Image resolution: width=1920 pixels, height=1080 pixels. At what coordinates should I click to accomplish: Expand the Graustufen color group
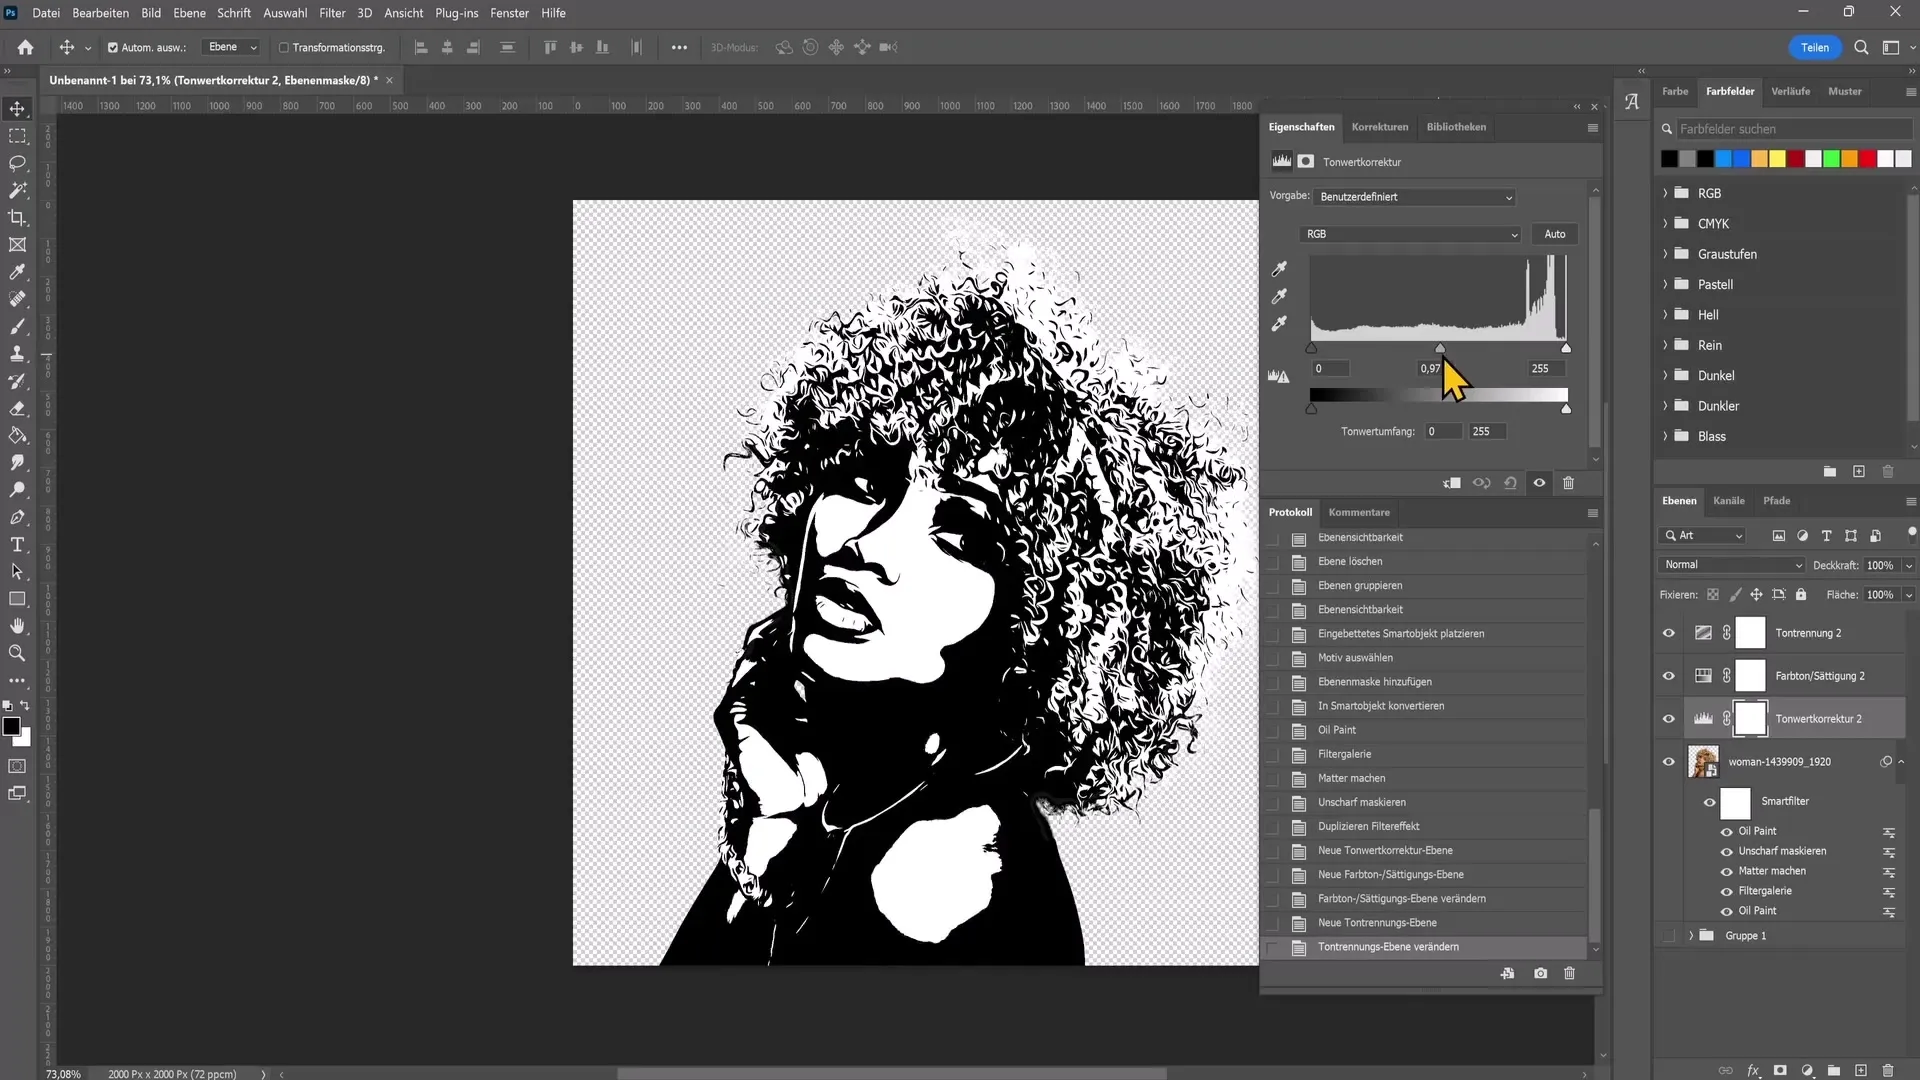point(1665,253)
